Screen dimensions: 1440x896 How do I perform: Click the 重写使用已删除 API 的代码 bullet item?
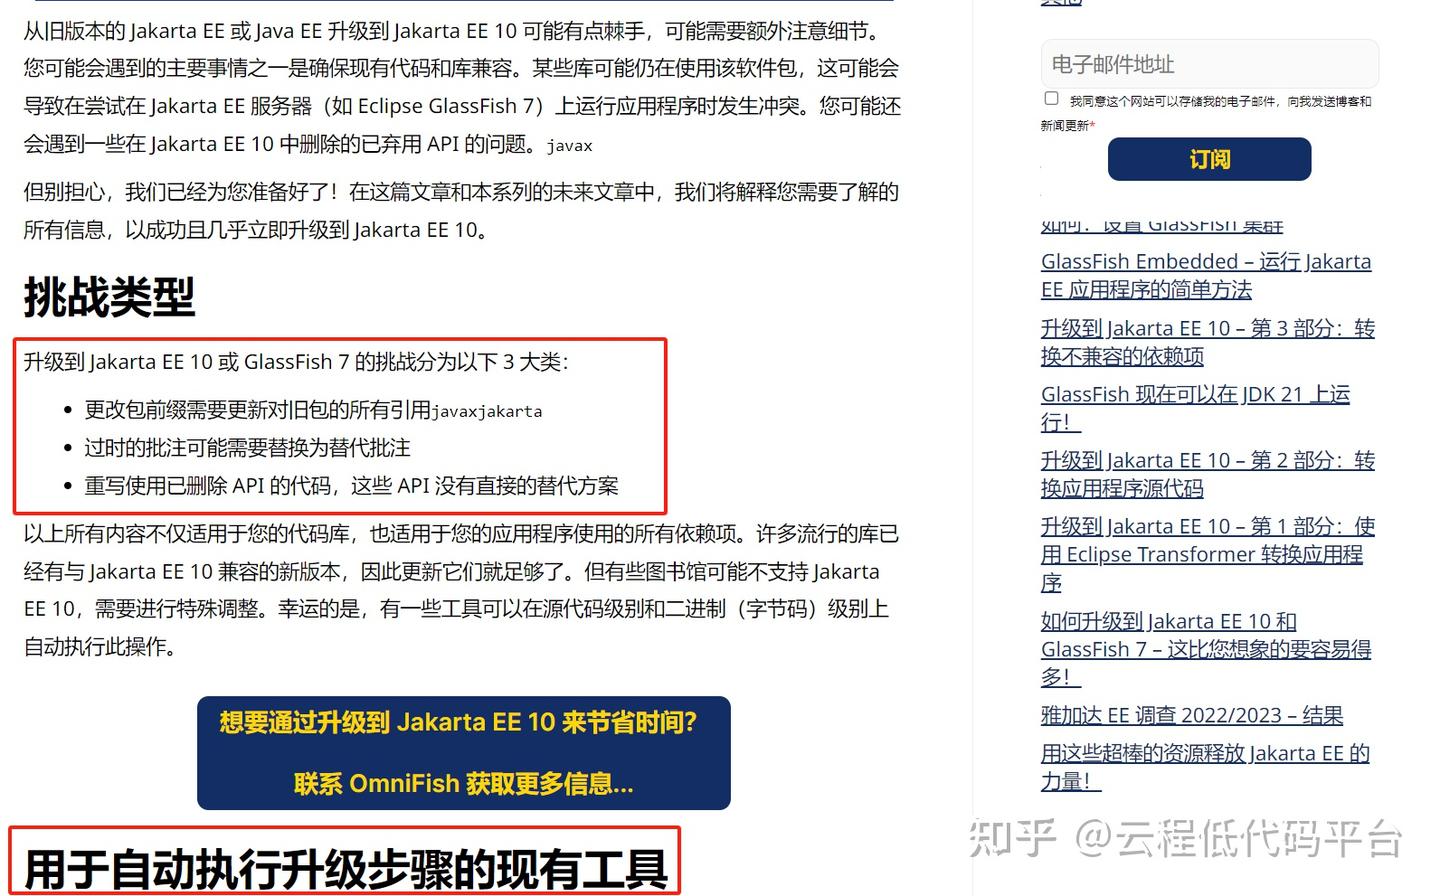351,486
